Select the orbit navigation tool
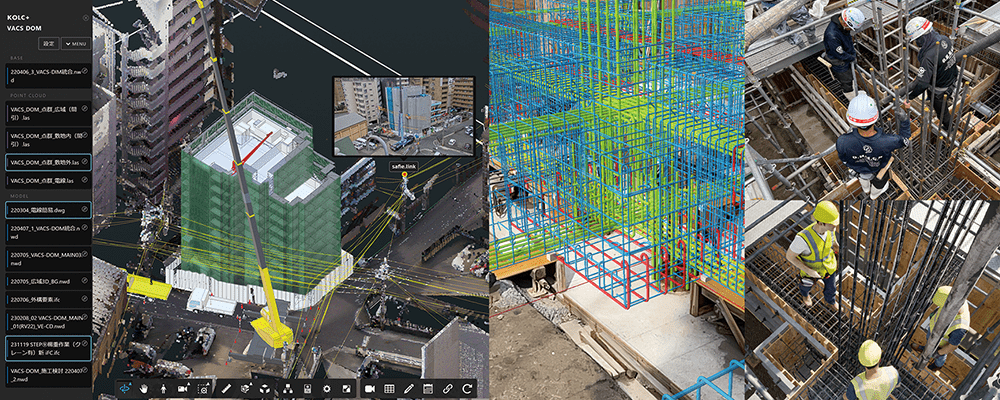 [x=125, y=388]
